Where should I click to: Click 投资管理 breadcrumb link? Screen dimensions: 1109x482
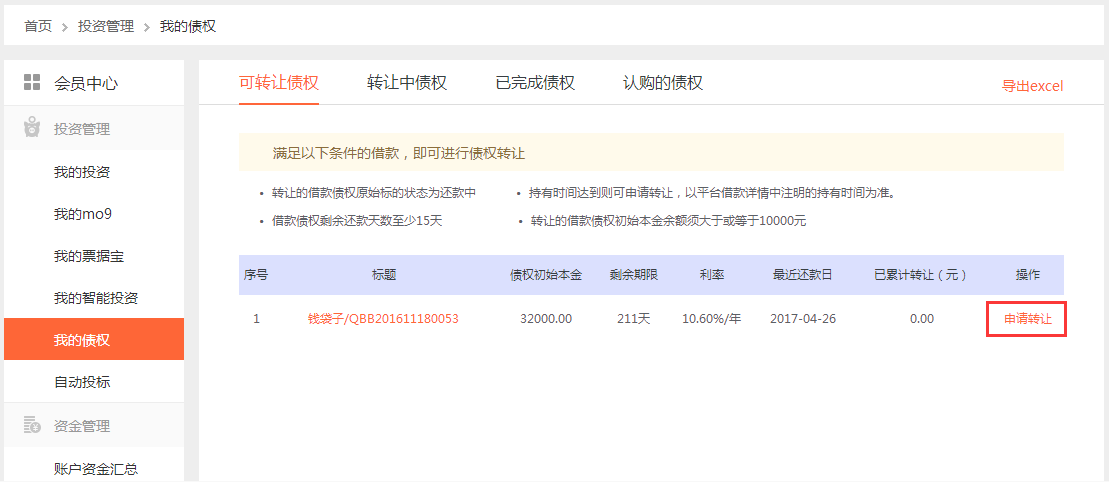coord(106,27)
